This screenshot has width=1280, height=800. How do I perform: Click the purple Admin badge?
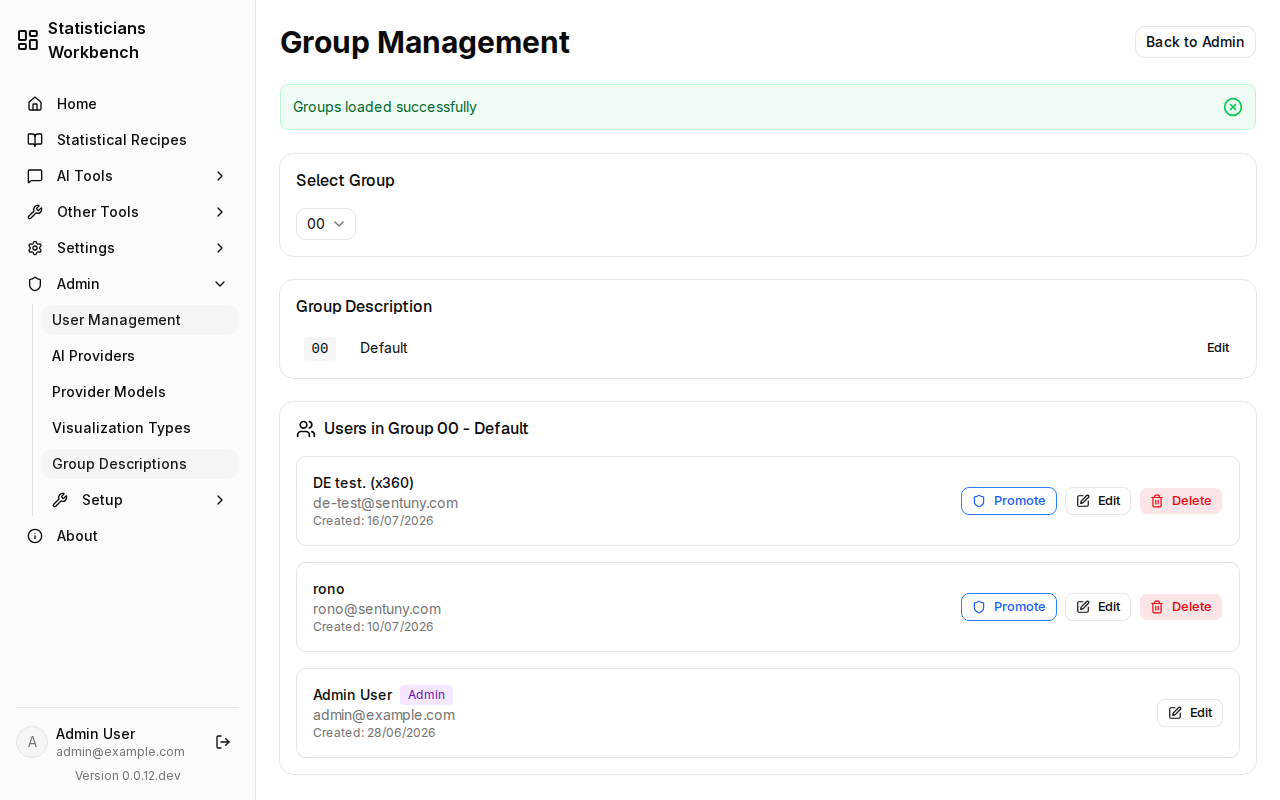[x=426, y=695]
